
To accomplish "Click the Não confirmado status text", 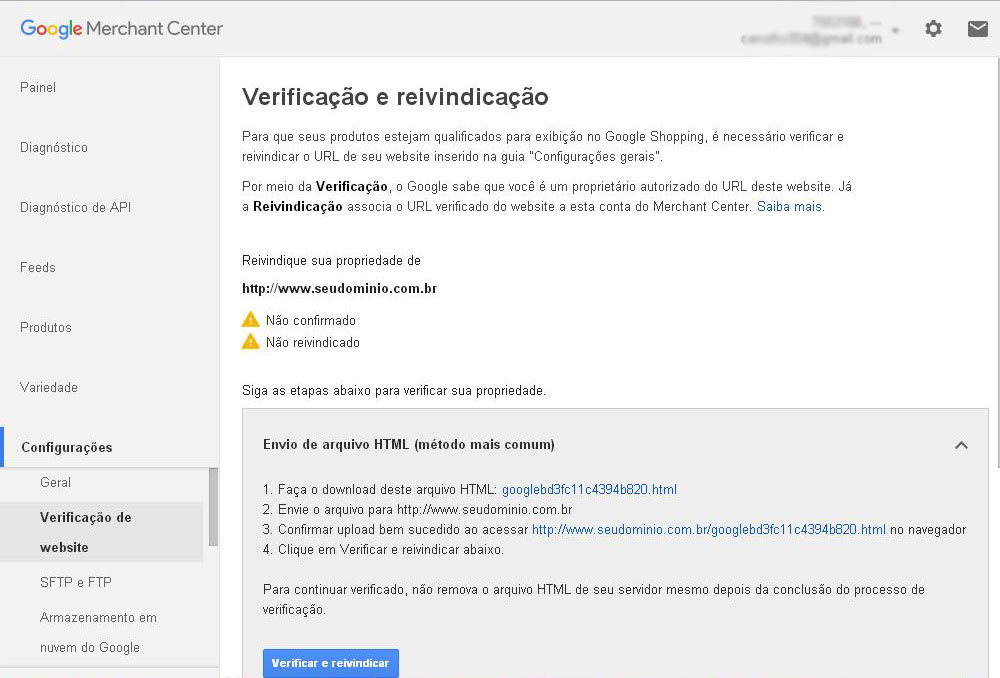I will pyautogui.click(x=311, y=320).
